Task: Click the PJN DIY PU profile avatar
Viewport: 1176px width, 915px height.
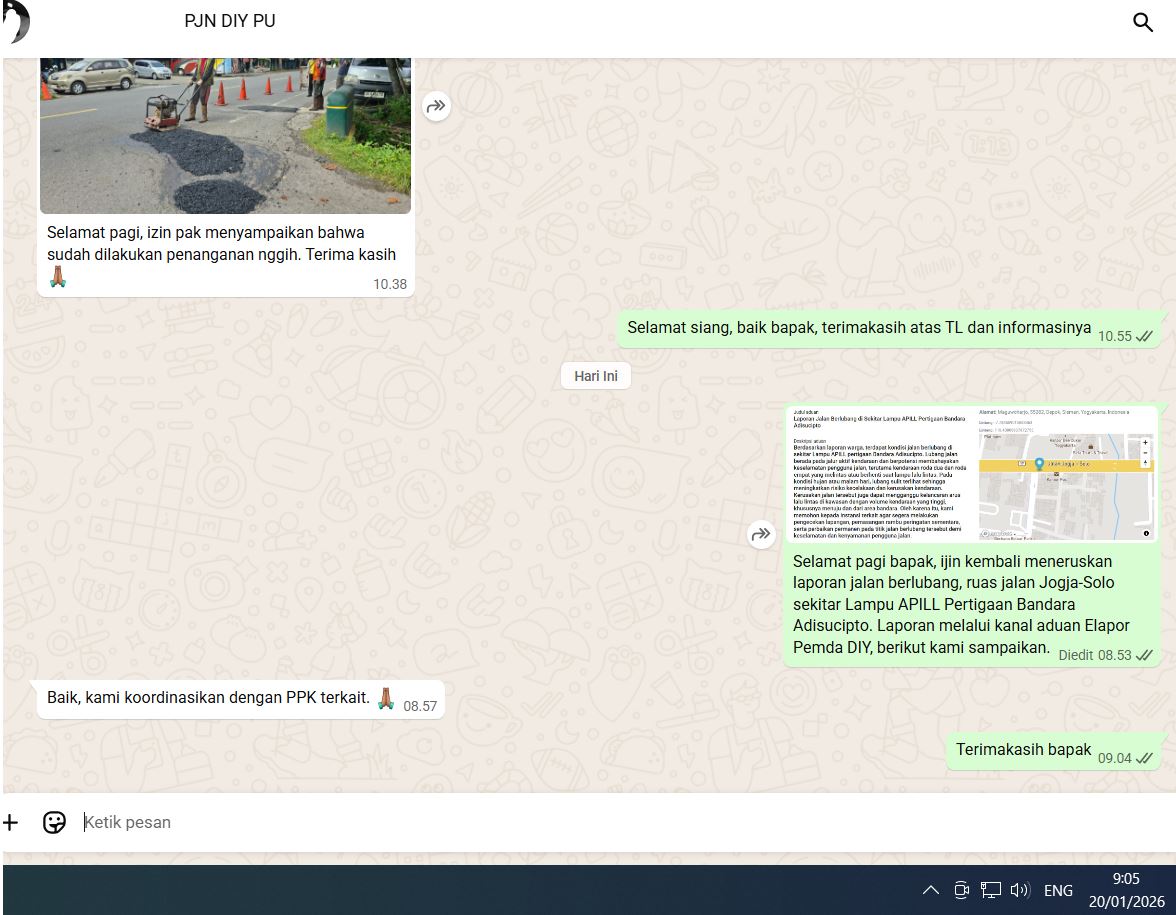Action: [x=16, y=22]
